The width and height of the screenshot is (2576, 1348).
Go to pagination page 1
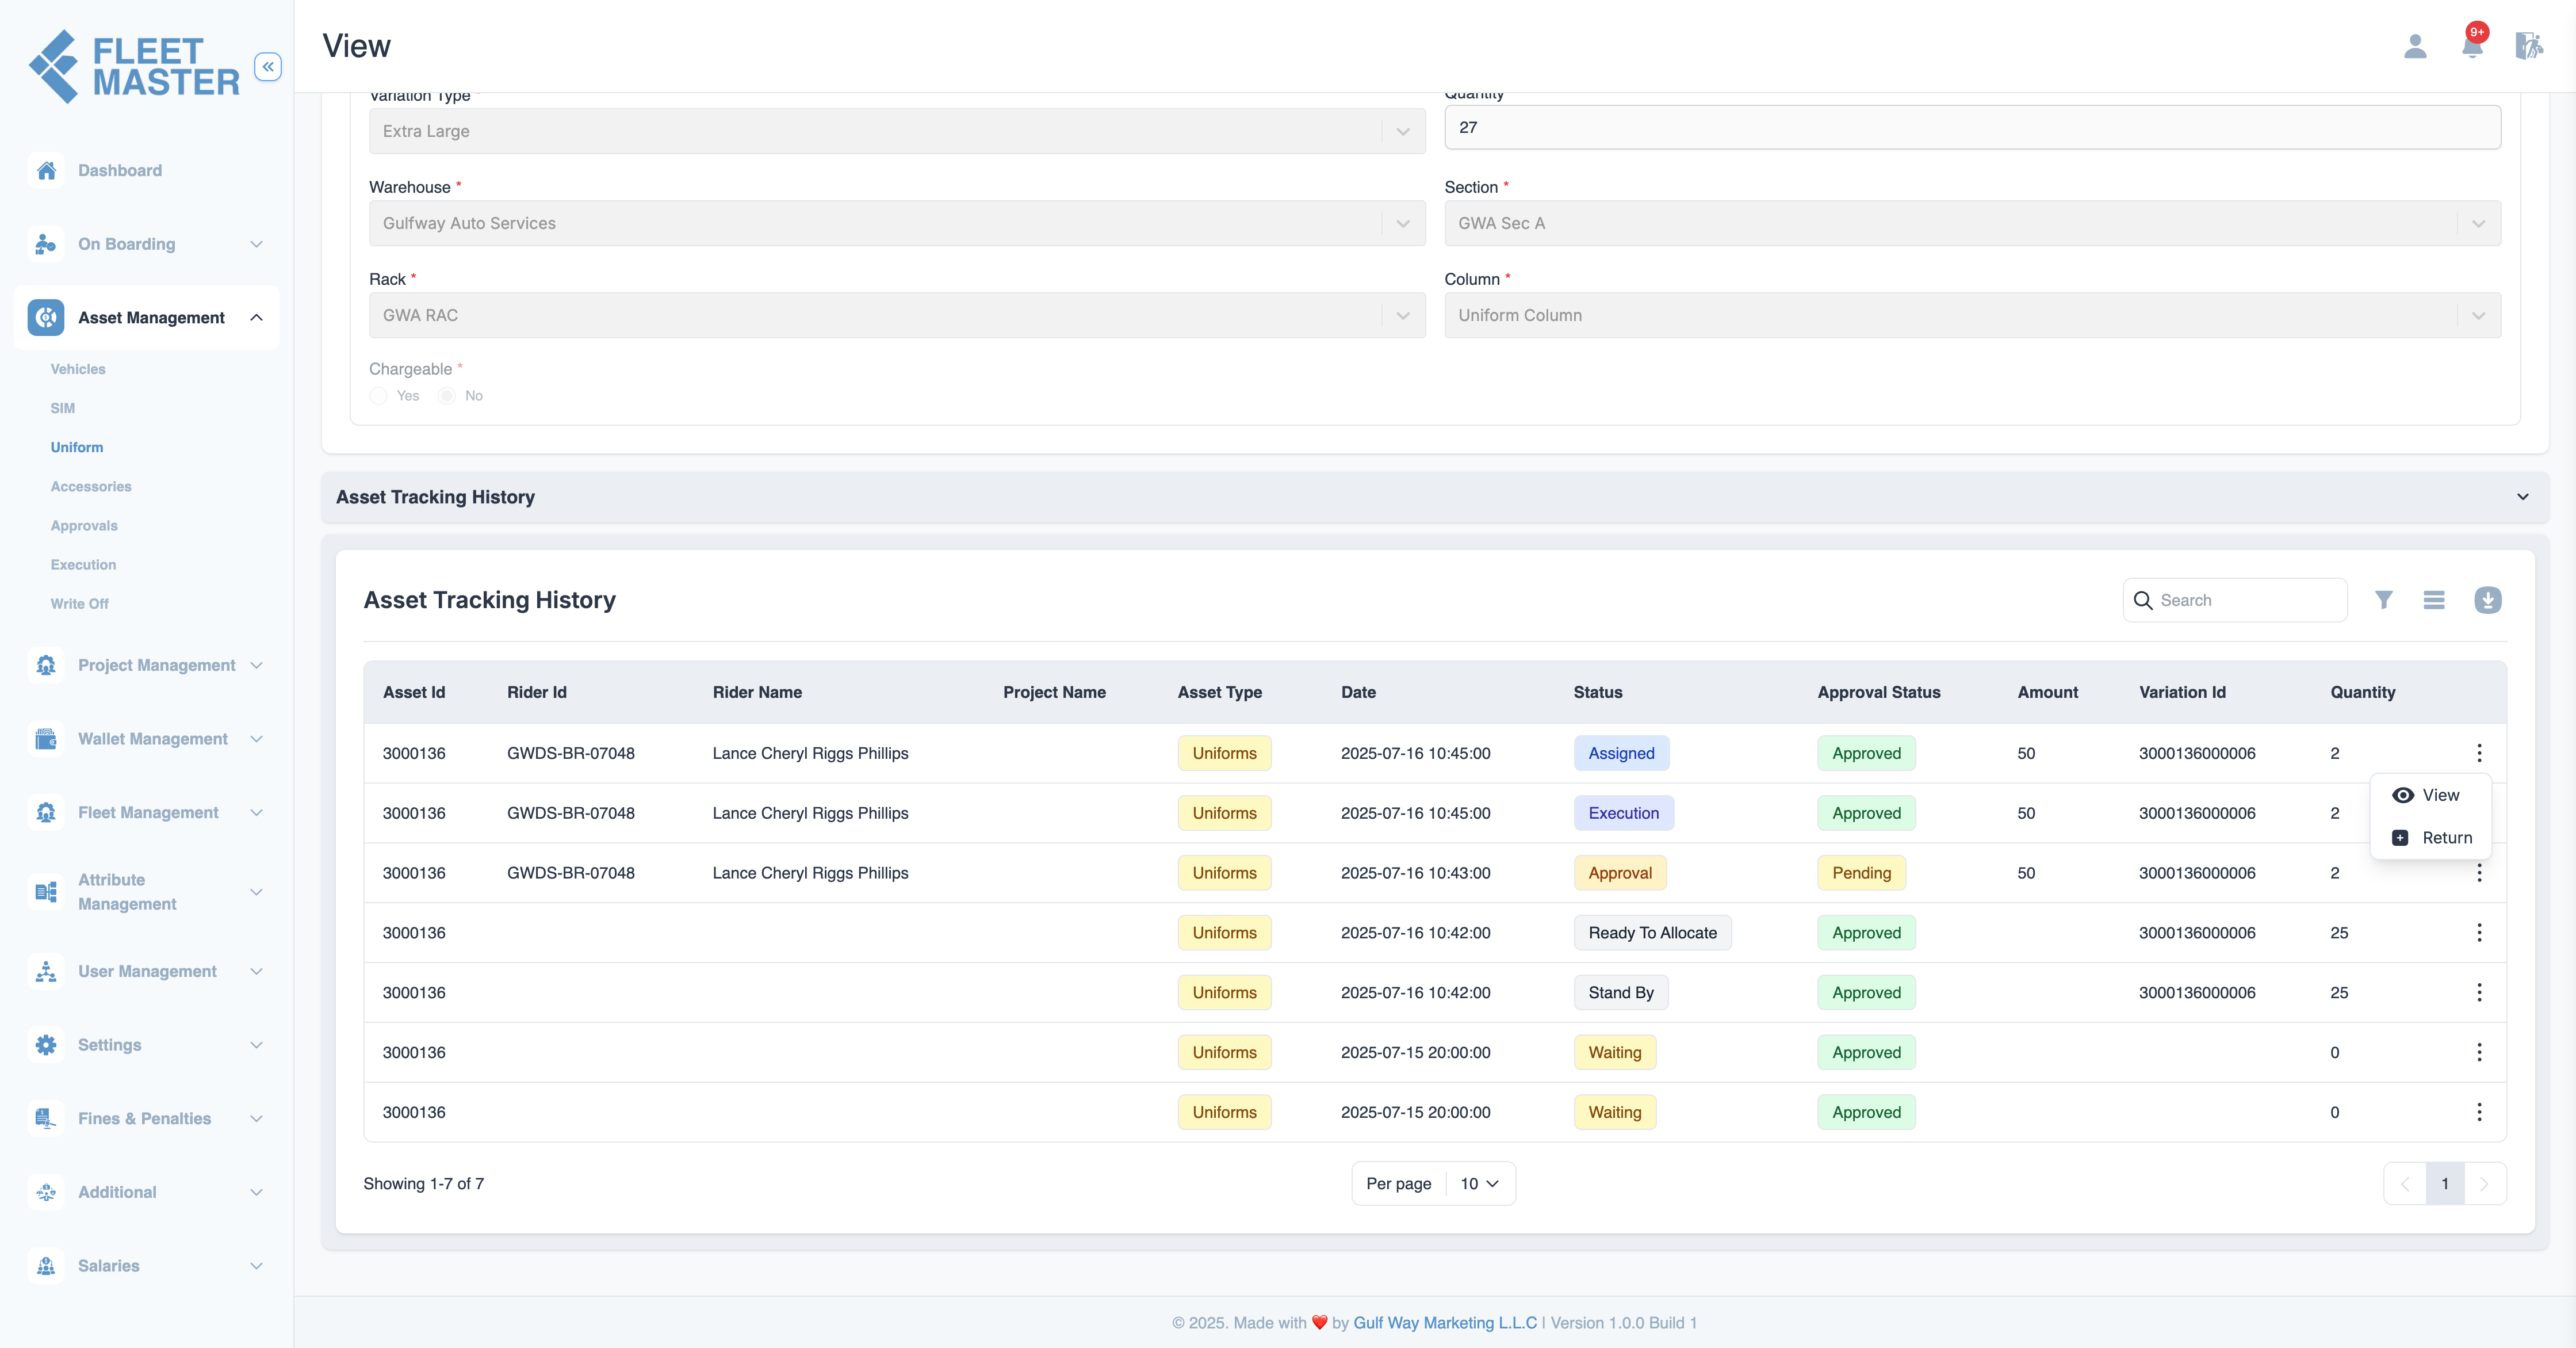point(2445,1184)
